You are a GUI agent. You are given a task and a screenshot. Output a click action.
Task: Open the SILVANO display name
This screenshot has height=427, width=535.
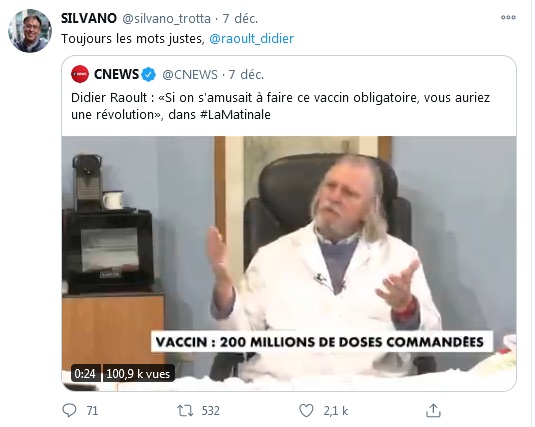pos(89,18)
